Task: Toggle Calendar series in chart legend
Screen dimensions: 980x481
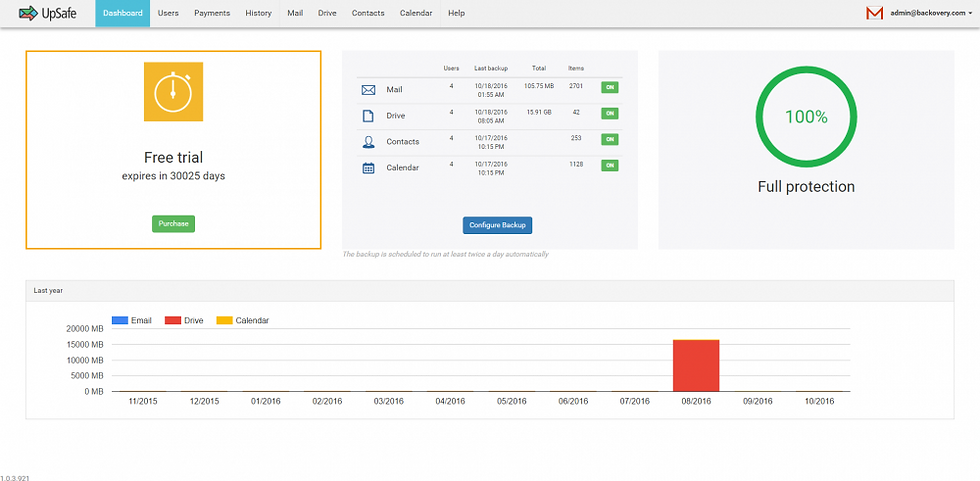Action: click(x=242, y=320)
